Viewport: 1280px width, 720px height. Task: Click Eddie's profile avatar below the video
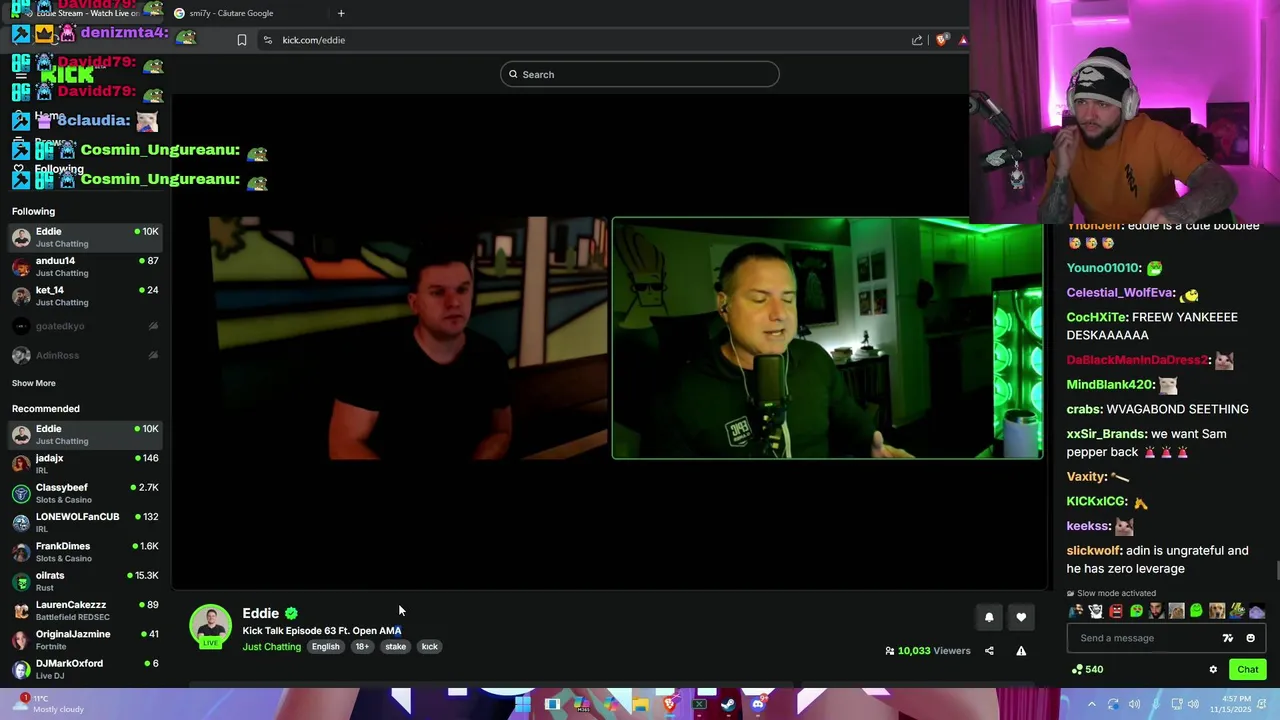(211, 625)
